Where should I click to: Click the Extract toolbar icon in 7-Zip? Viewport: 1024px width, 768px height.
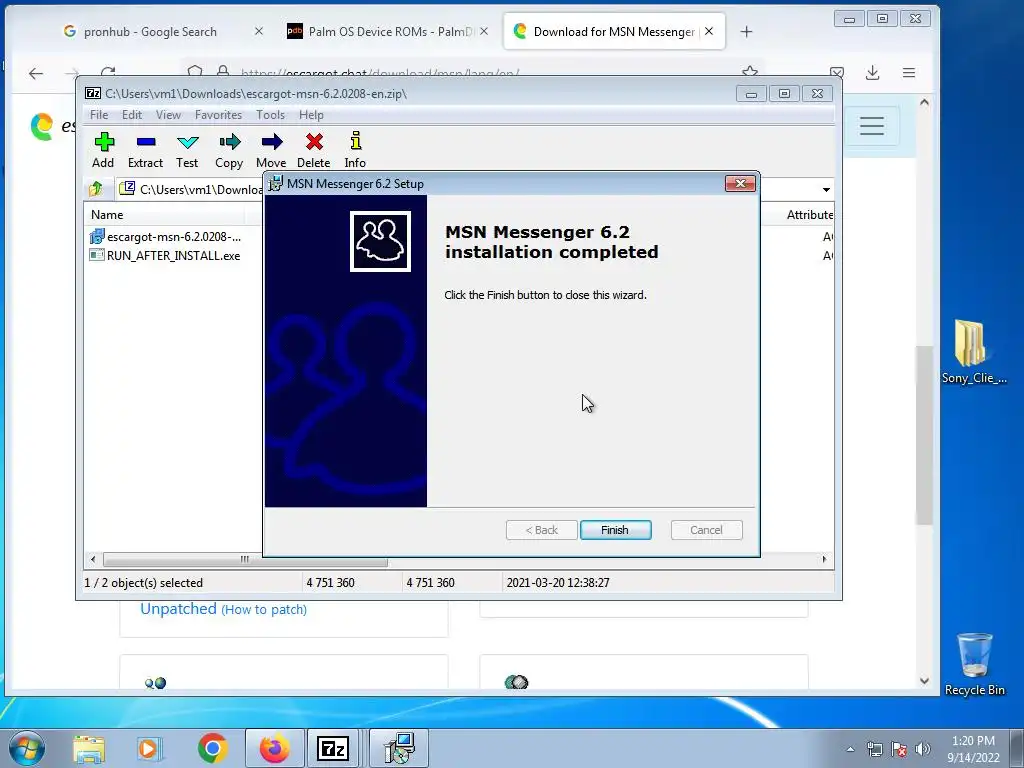pyautogui.click(x=145, y=150)
